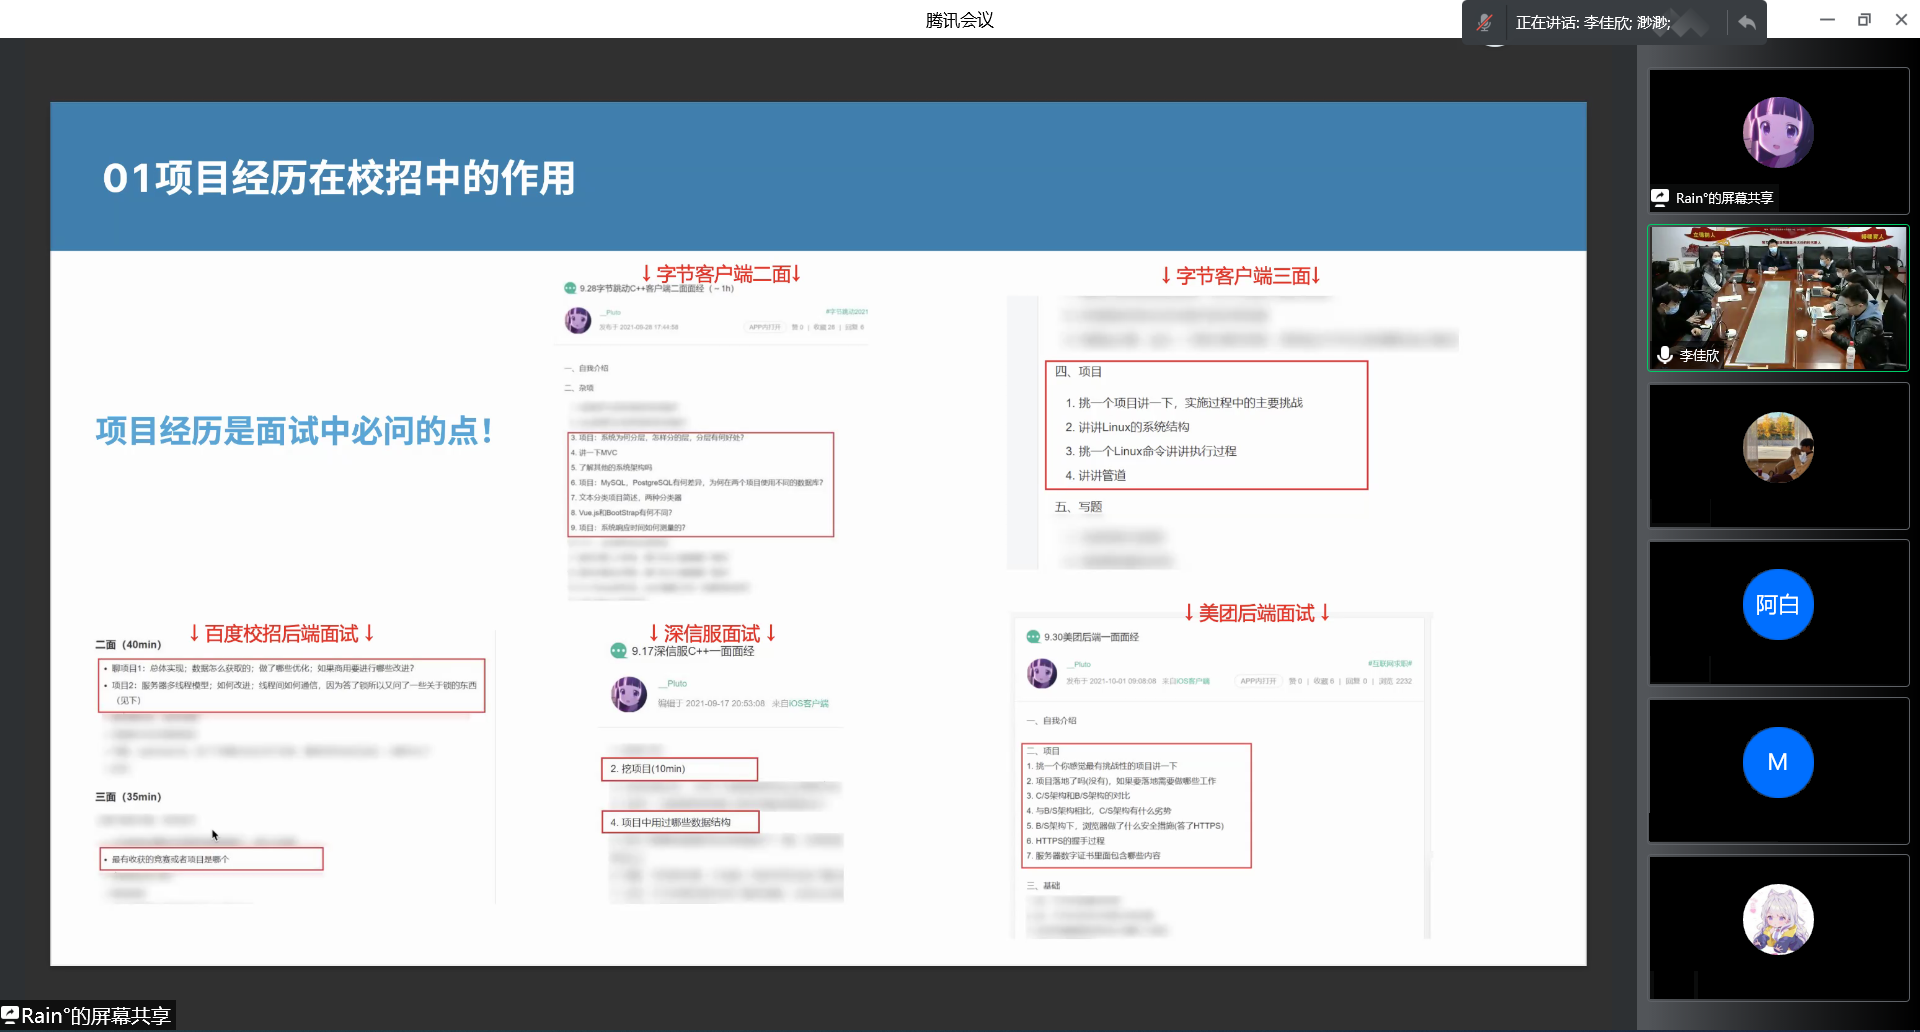
Task: Click the return arrow in the speaker bar
Action: pos(1746,22)
